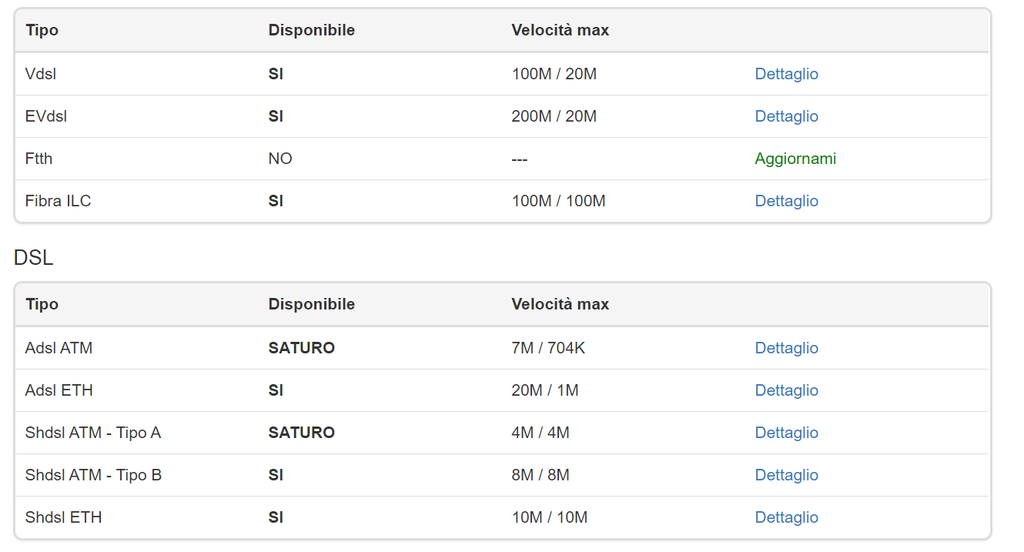The image size is (1024, 552).
Task: Select SATURO status in Adsl ATM row
Action: point(301,348)
